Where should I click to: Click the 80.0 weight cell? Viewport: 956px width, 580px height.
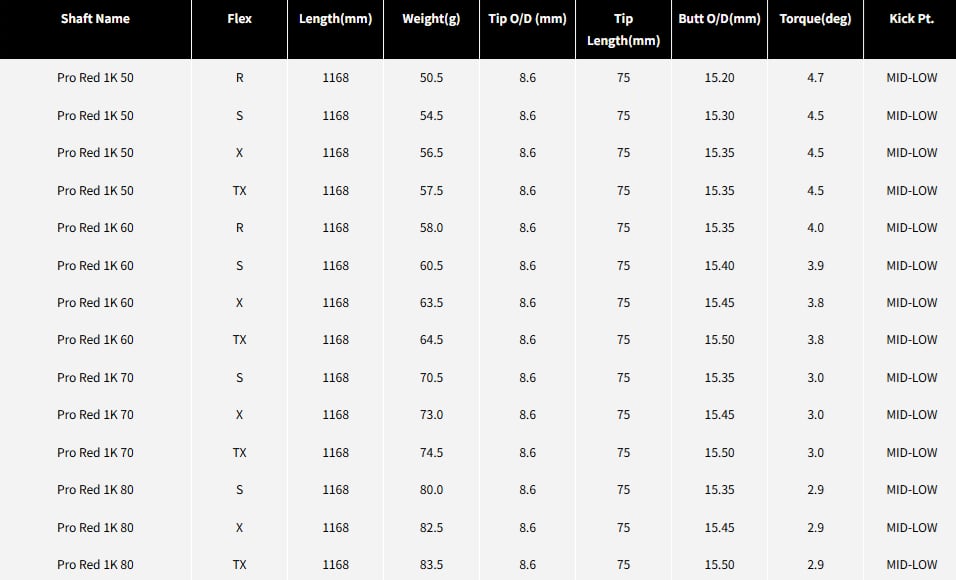(431, 490)
